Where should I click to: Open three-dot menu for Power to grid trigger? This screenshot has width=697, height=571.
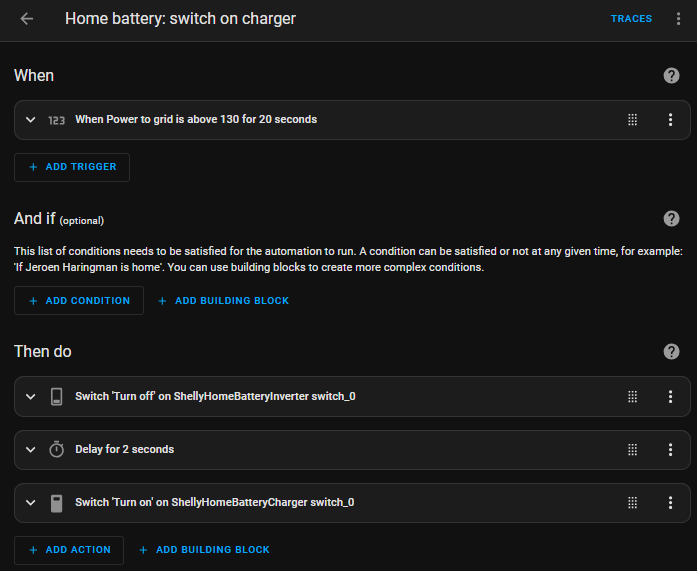tap(670, 119)
